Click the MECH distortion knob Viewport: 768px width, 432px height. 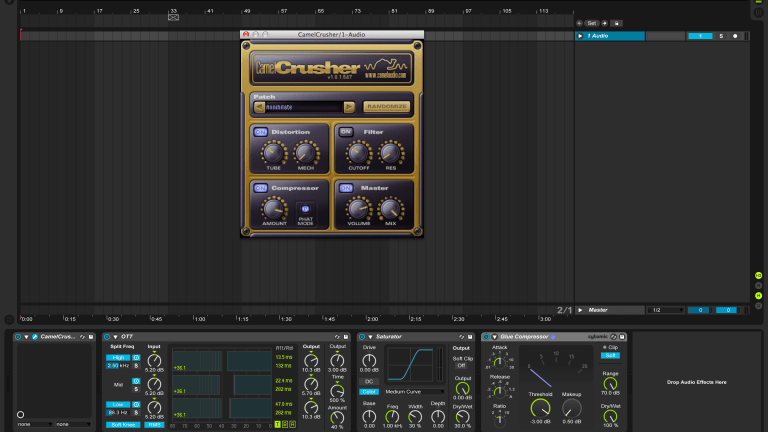pyautogui.click(x=306, y=153)
